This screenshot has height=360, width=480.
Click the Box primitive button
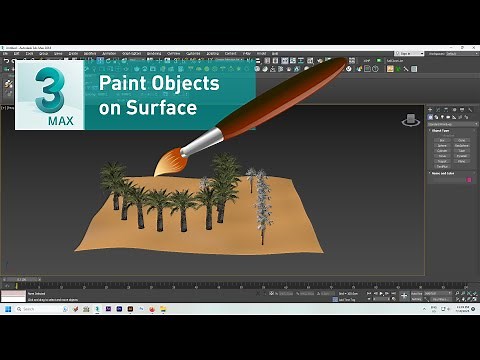coord(442,140)
